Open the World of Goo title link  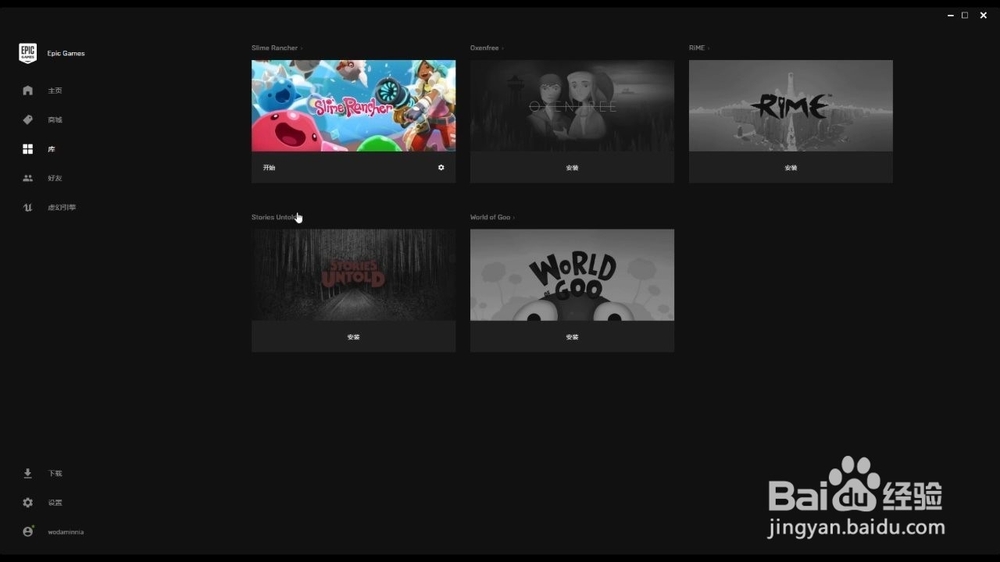[490, 217]
